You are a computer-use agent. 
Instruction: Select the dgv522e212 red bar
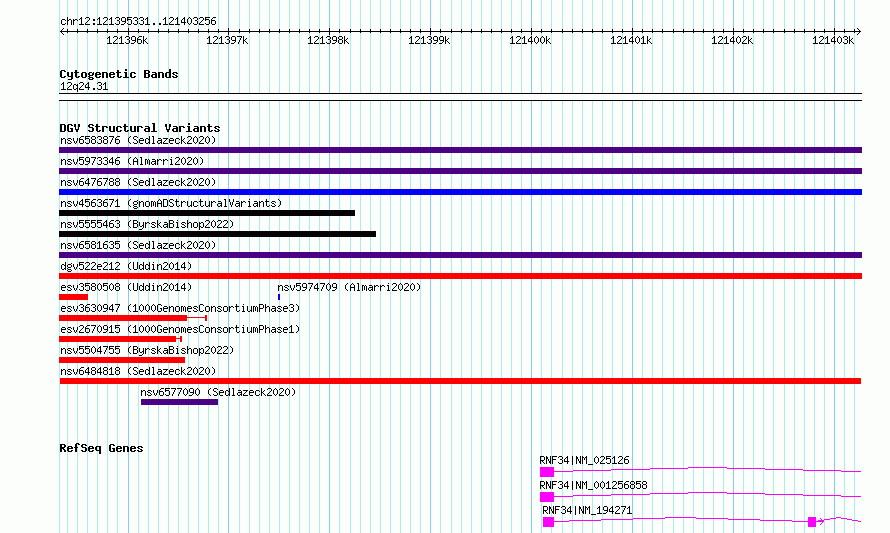460,276
